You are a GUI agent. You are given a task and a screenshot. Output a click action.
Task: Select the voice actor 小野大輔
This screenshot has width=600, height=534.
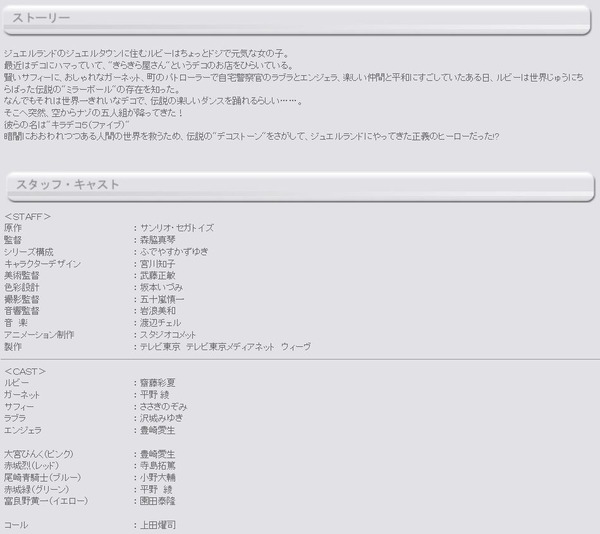coord(158,477)
